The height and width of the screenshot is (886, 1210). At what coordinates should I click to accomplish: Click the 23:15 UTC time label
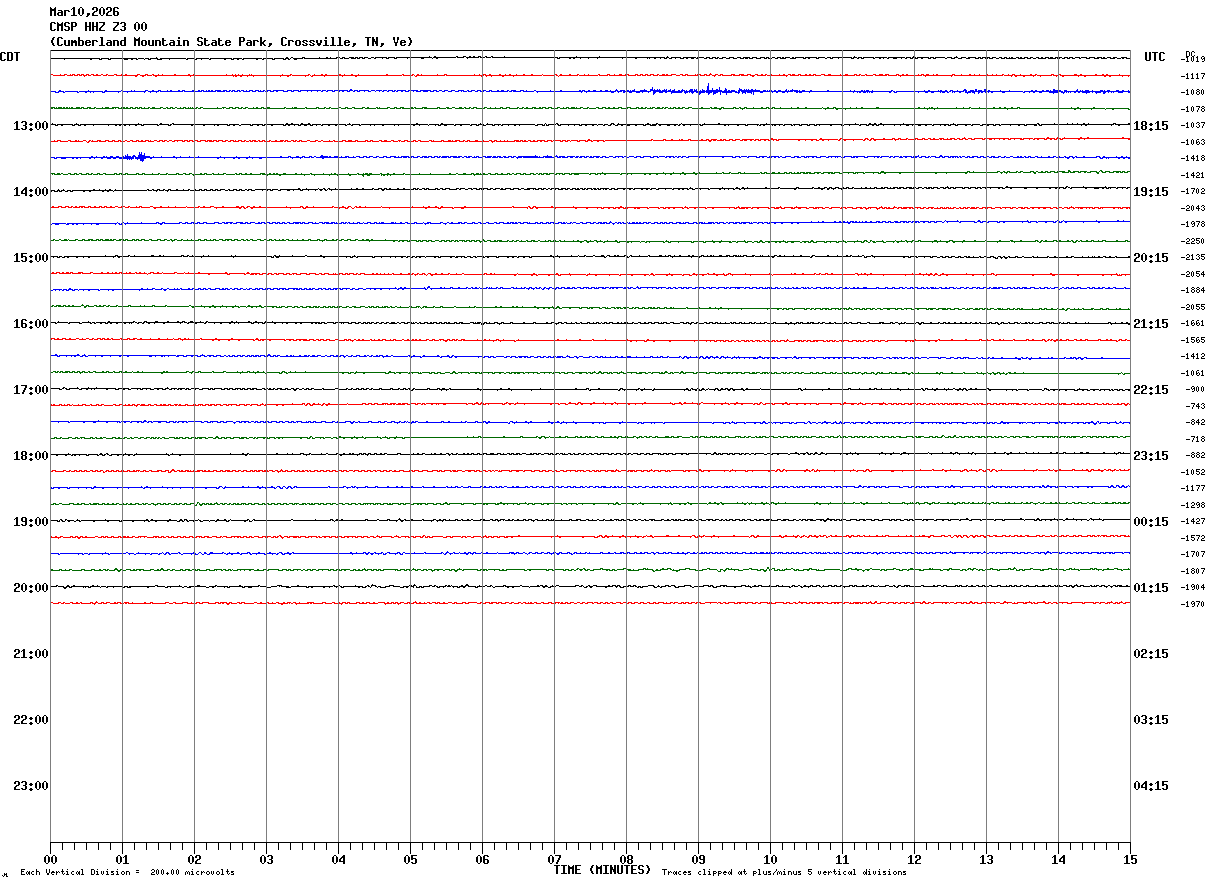coord(1151,456)
